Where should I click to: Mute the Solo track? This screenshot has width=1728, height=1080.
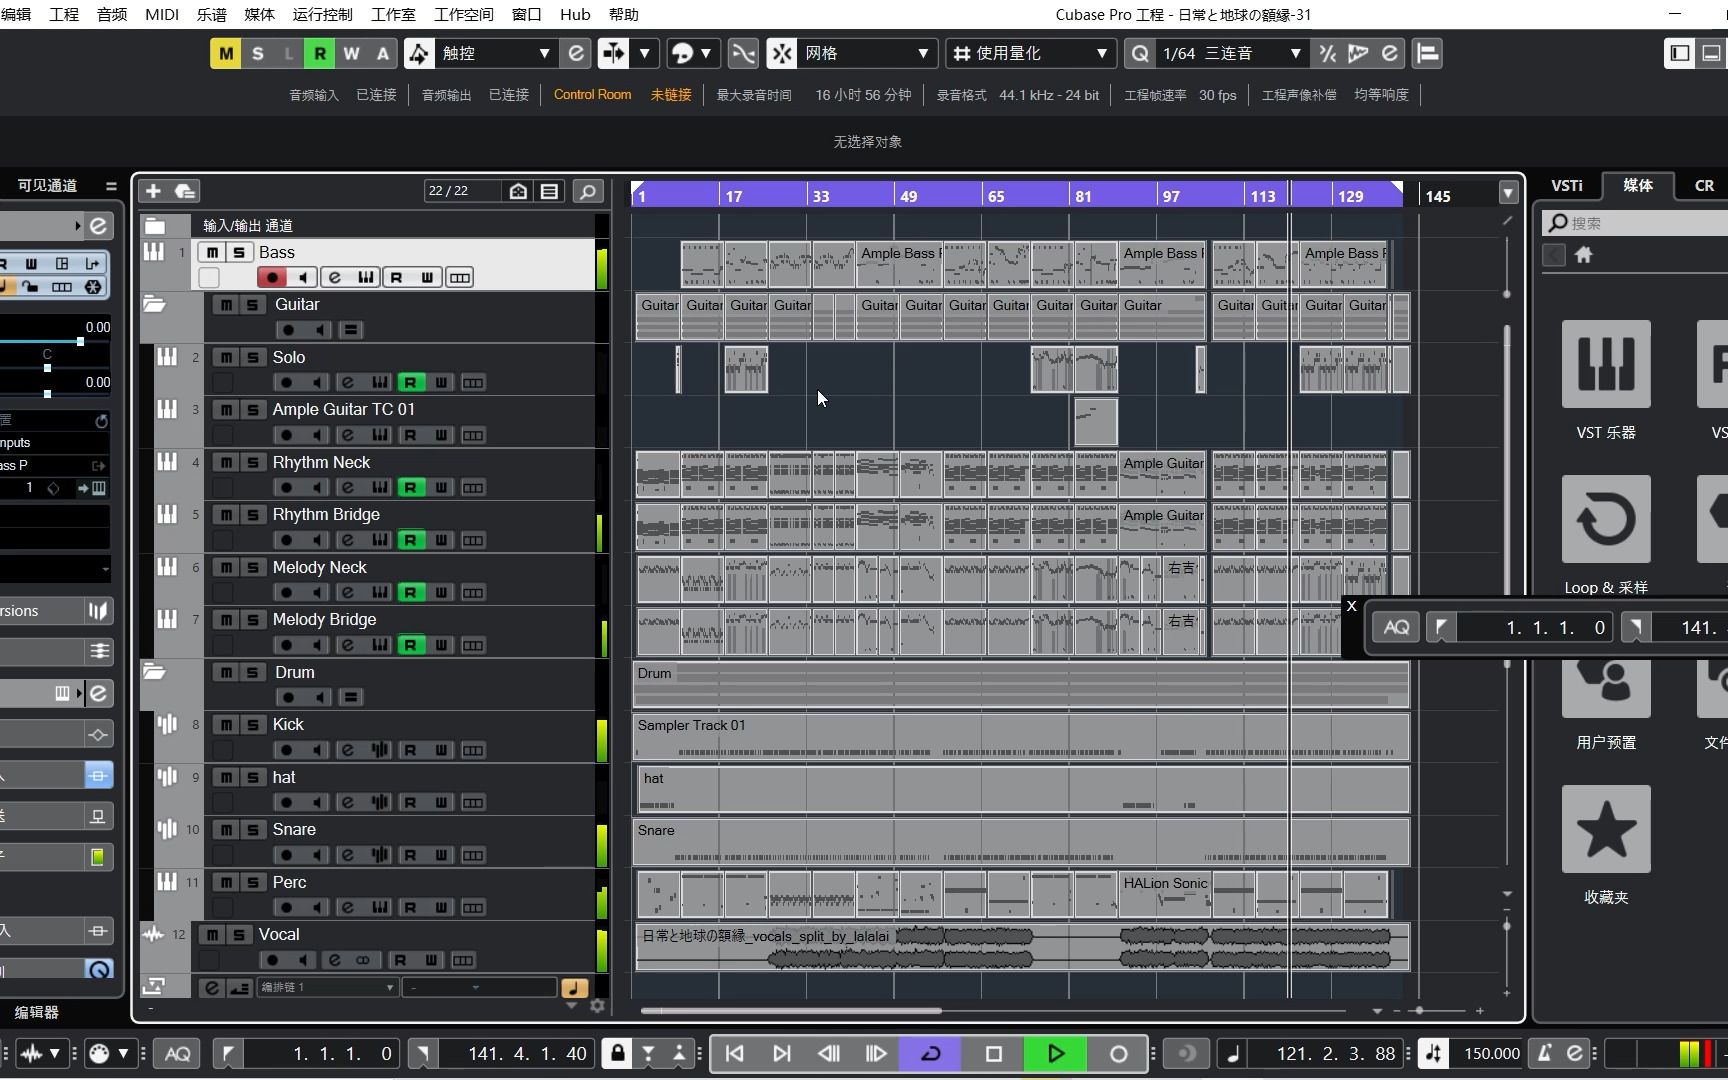pyautogui.click(x=227, y=357)
